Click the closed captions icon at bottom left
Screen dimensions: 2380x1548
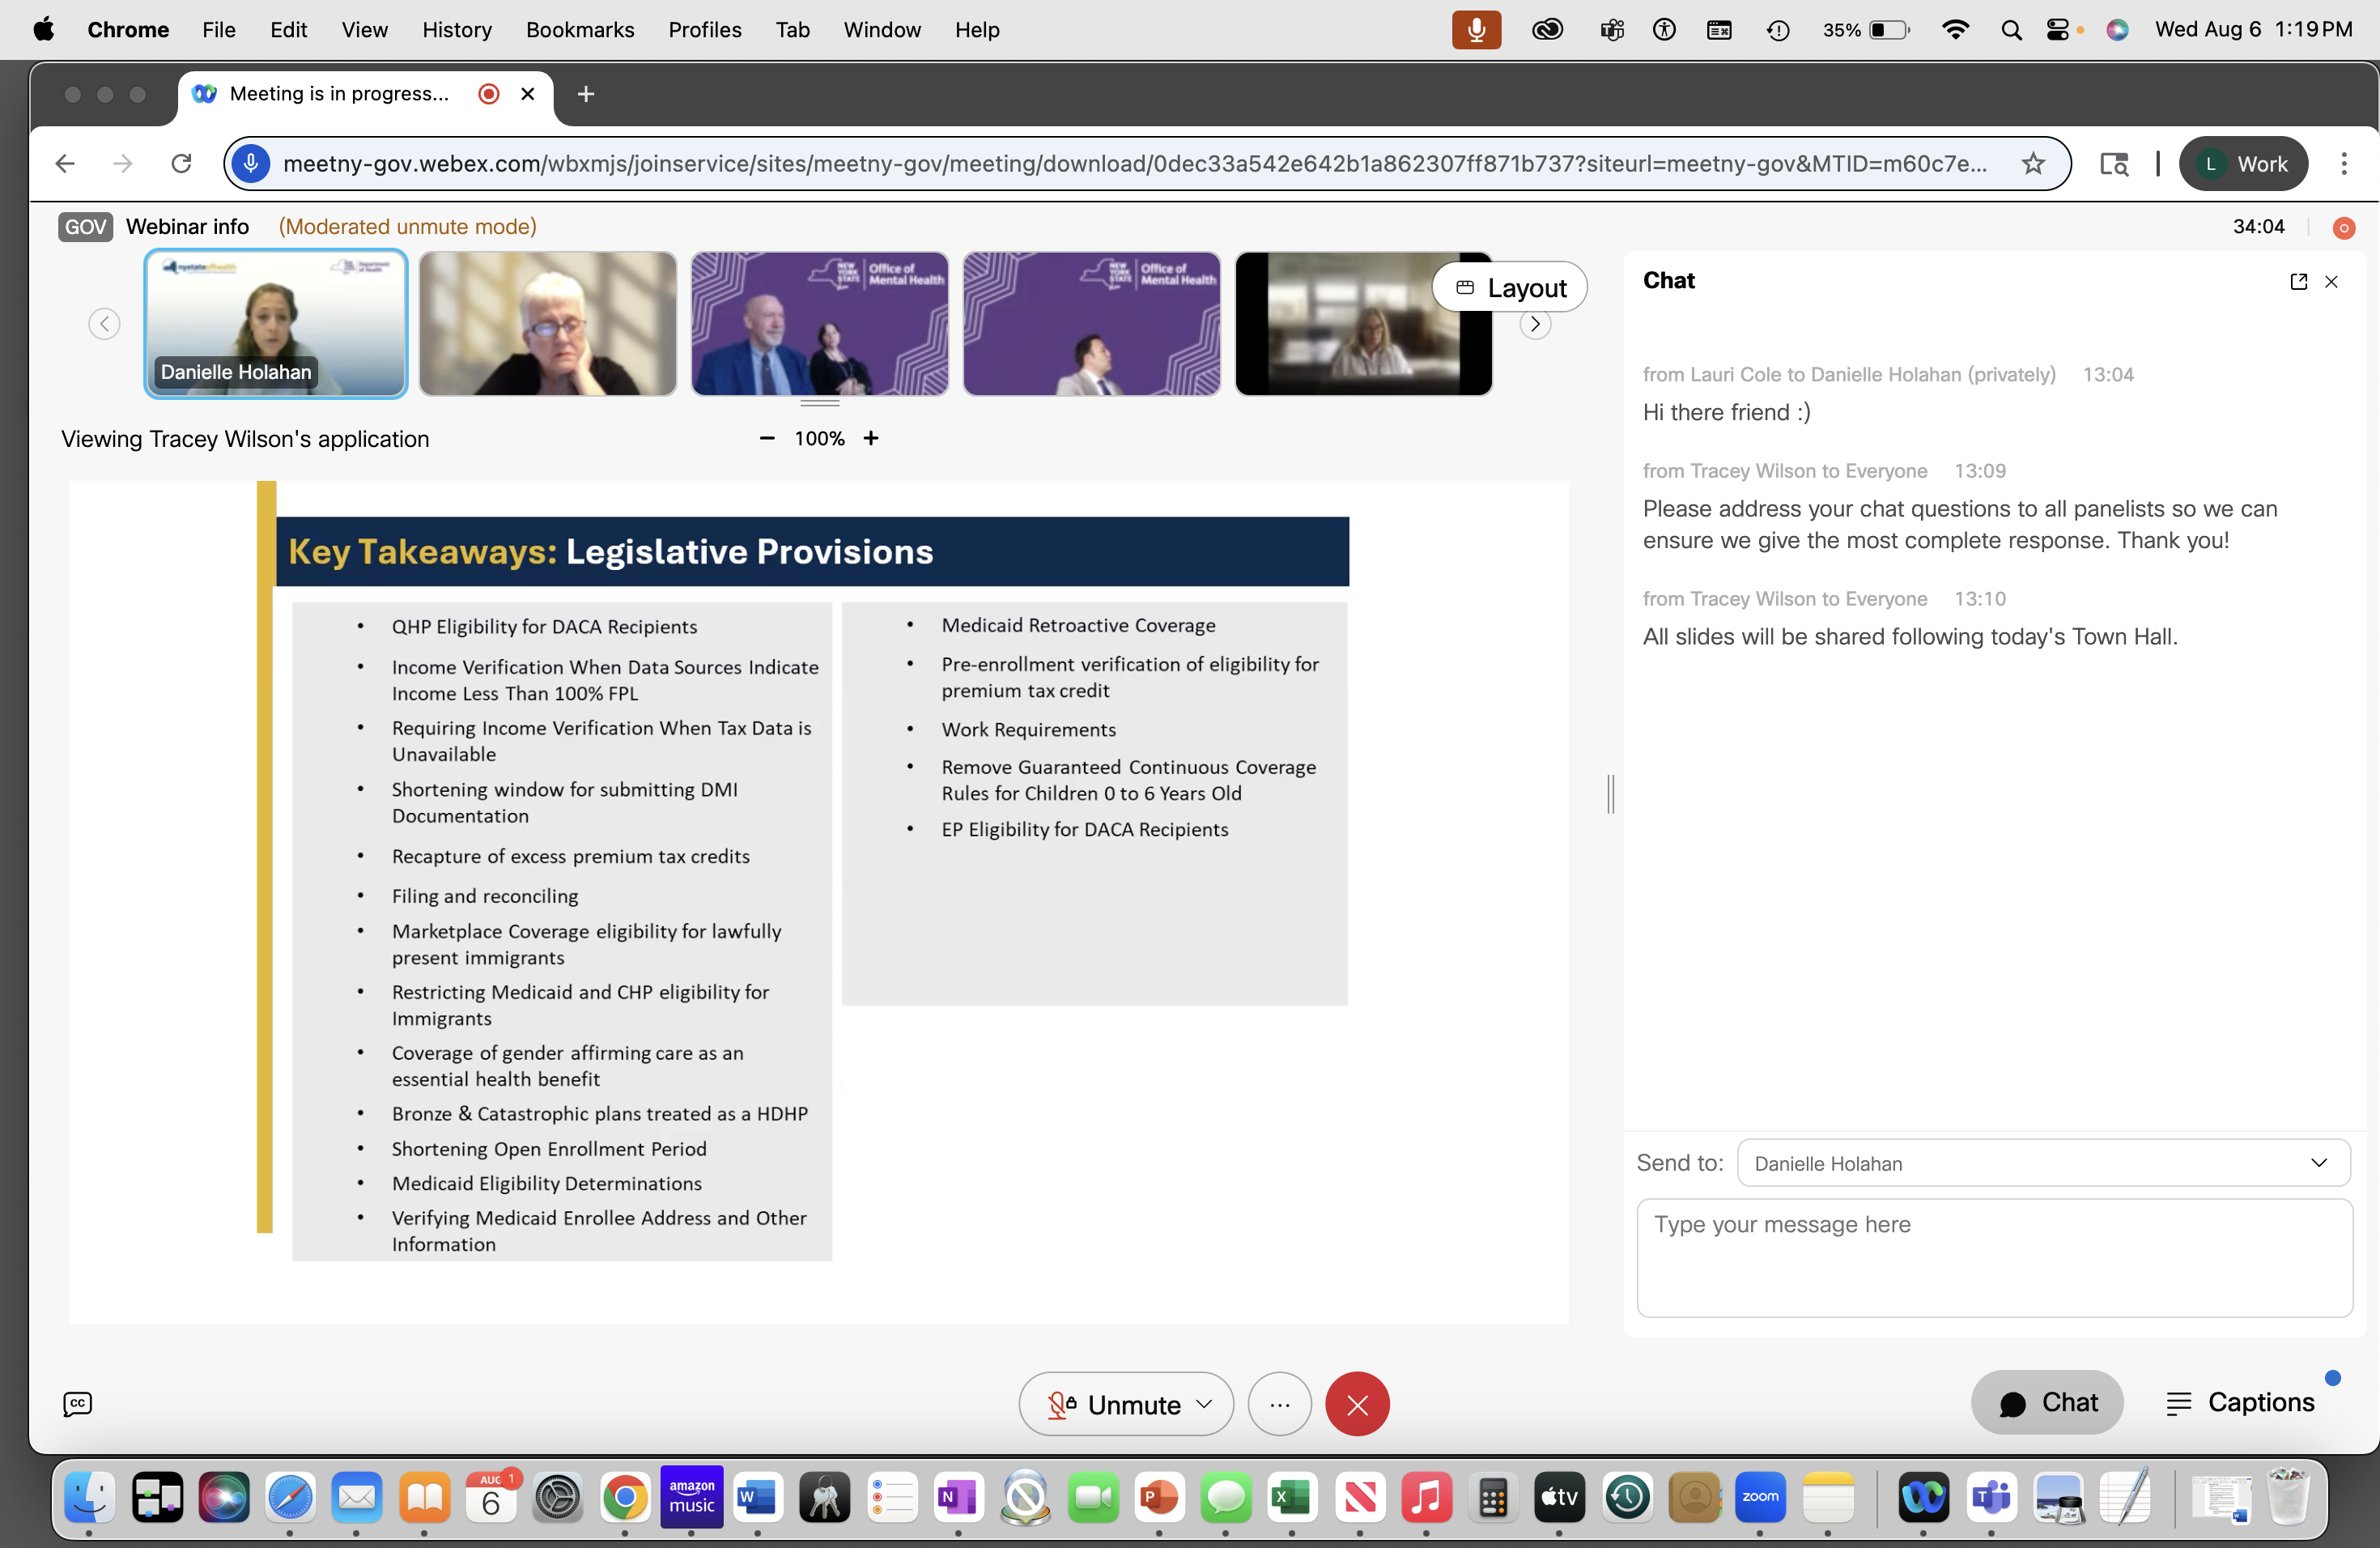tap(77, 1403)
